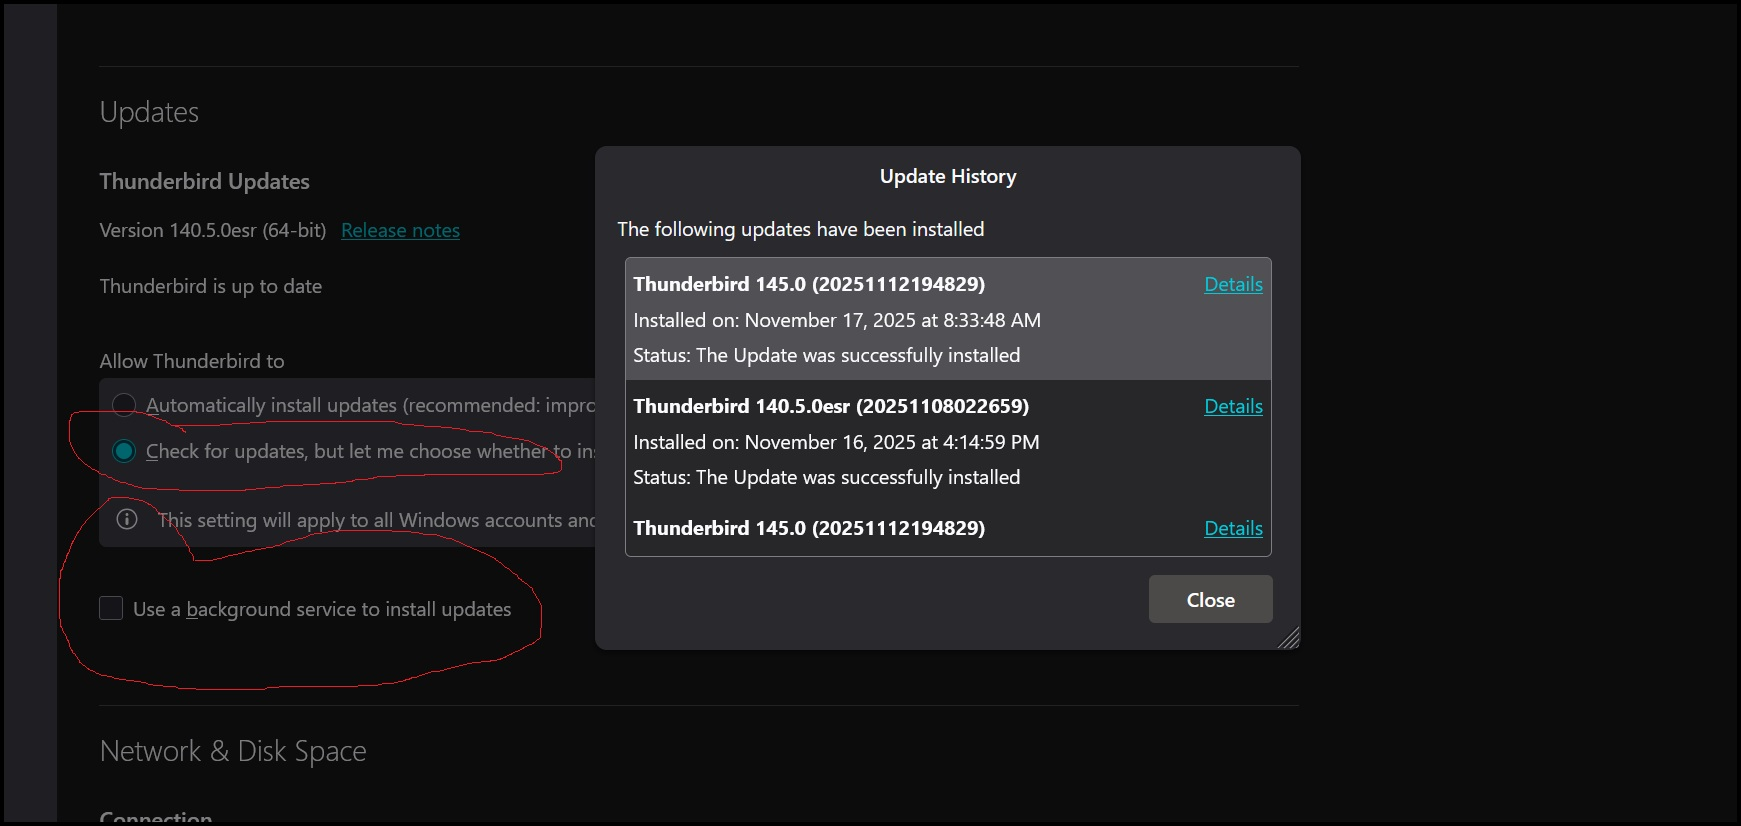Viewport: 1741px width, 826px height.
Task: Select the Automatically install updates radio option
Action: click(124, 405)
